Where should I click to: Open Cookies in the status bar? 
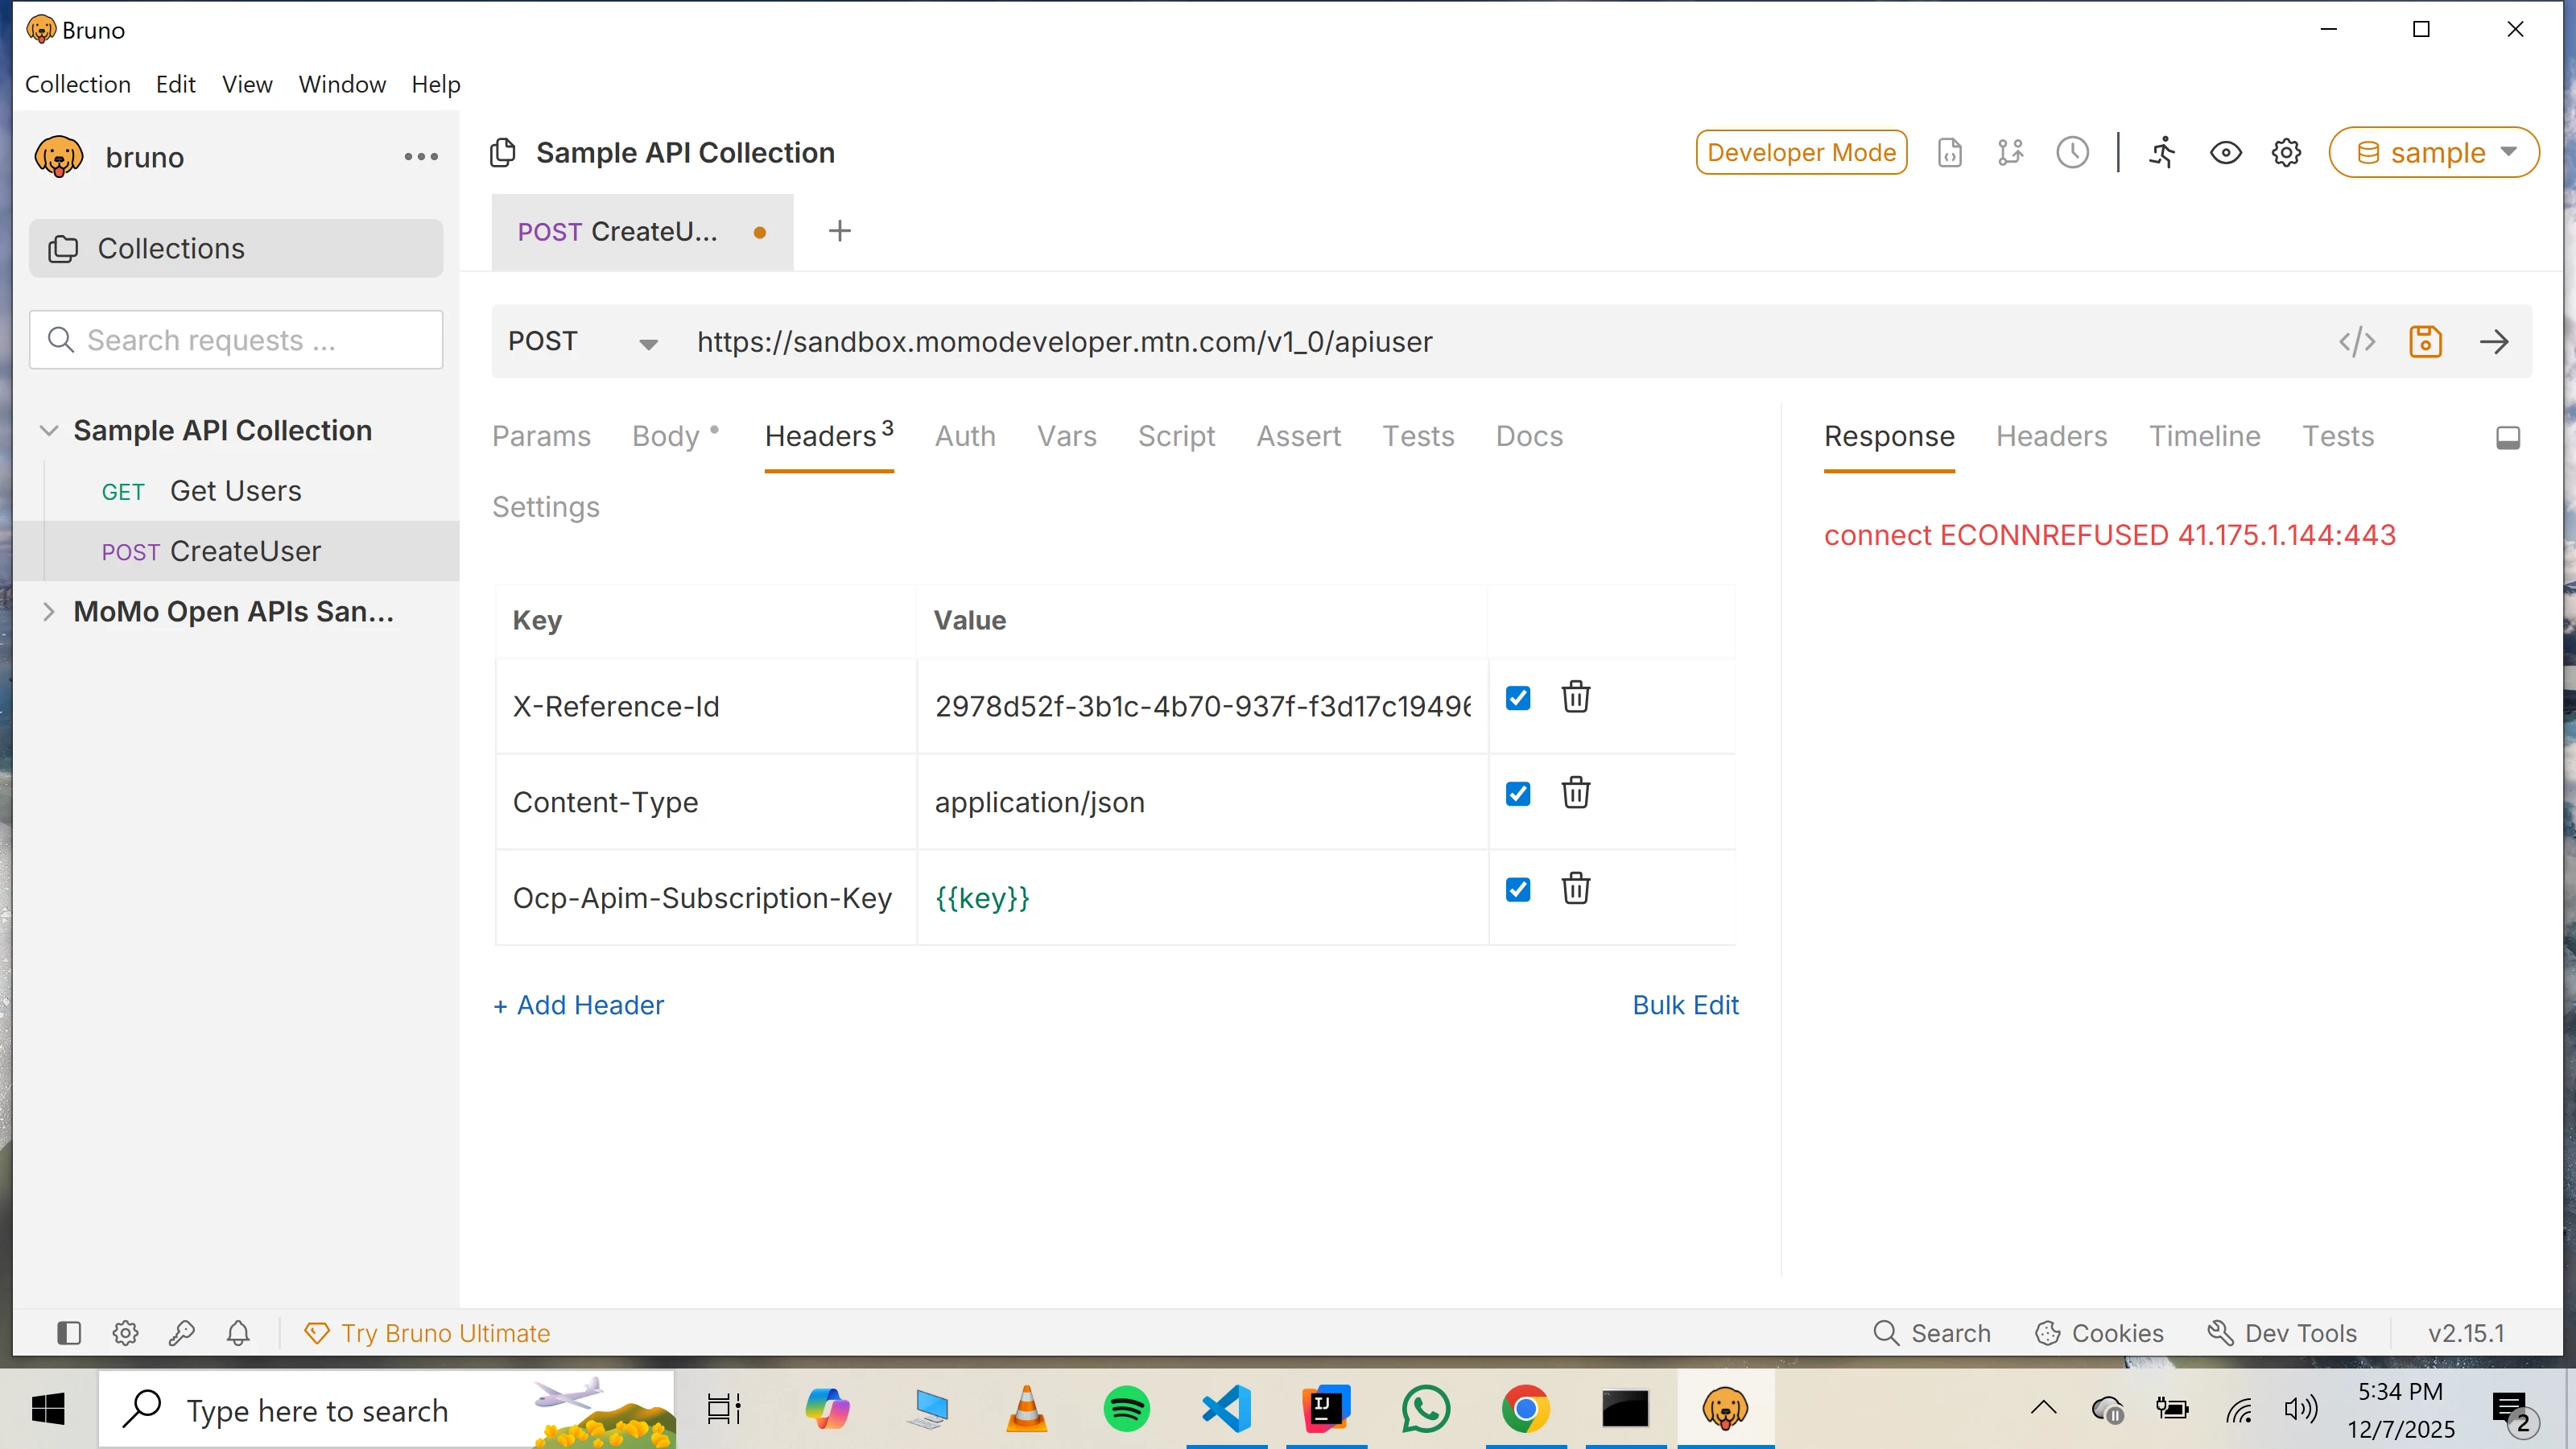coord(2099,1333)
